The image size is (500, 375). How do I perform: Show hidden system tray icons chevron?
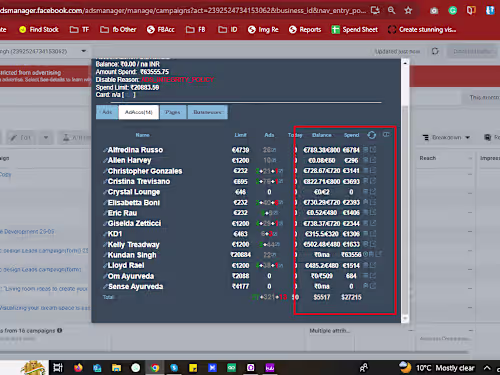pos(487,368)
